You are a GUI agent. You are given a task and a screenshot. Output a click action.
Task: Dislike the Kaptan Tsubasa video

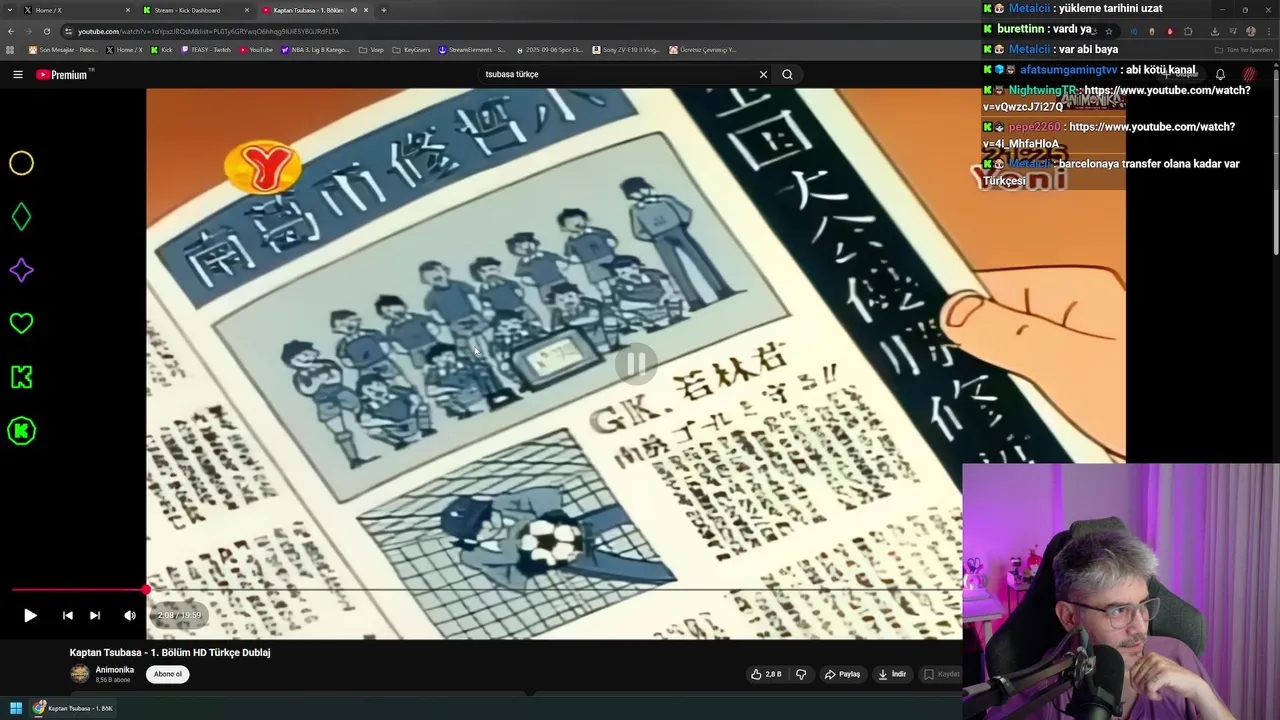(x=801, y=674)
